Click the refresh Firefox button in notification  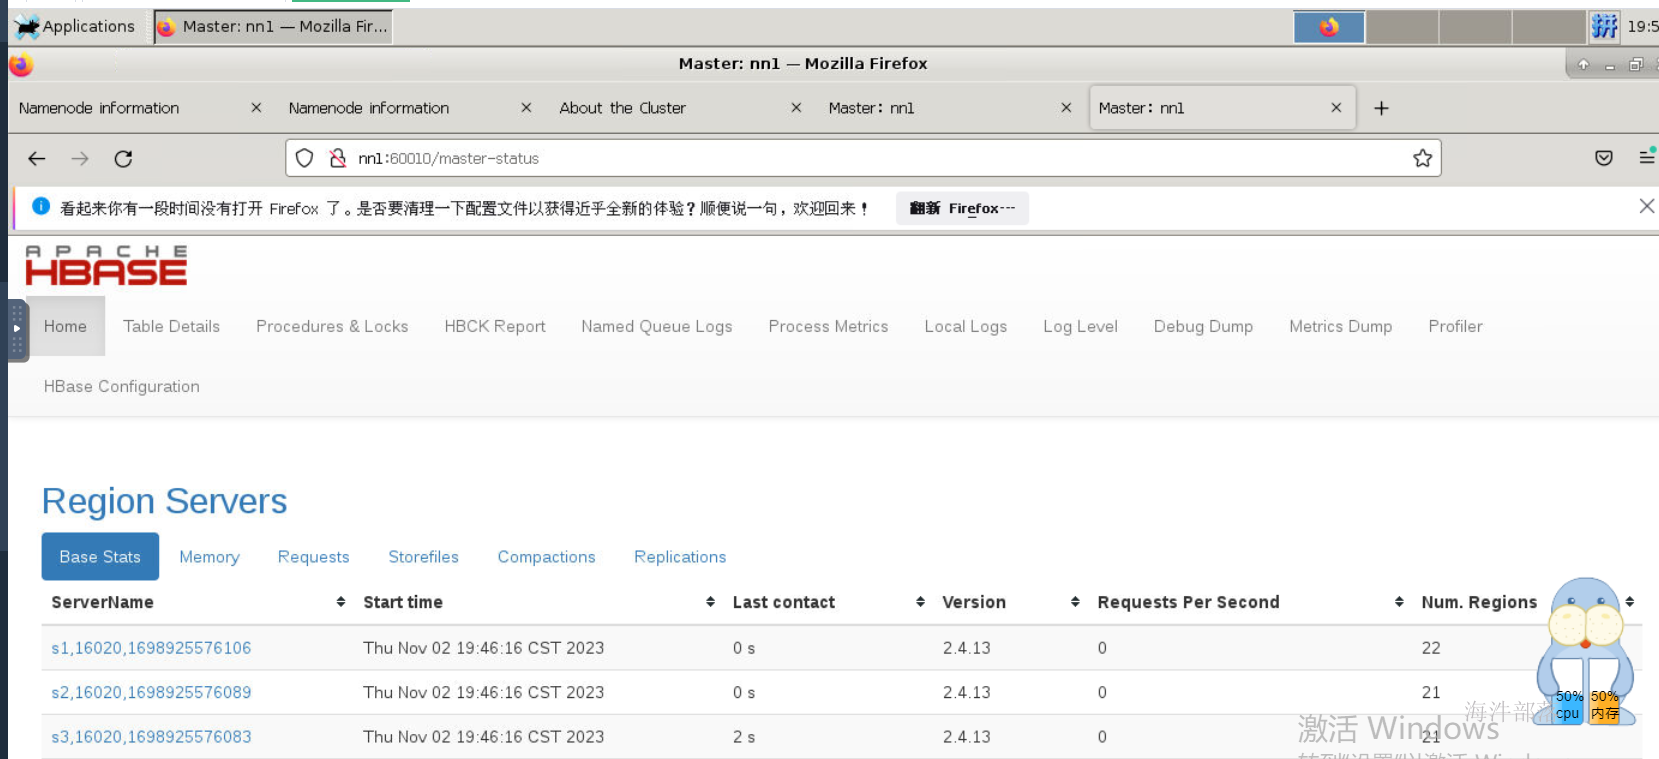coord(962,208)
